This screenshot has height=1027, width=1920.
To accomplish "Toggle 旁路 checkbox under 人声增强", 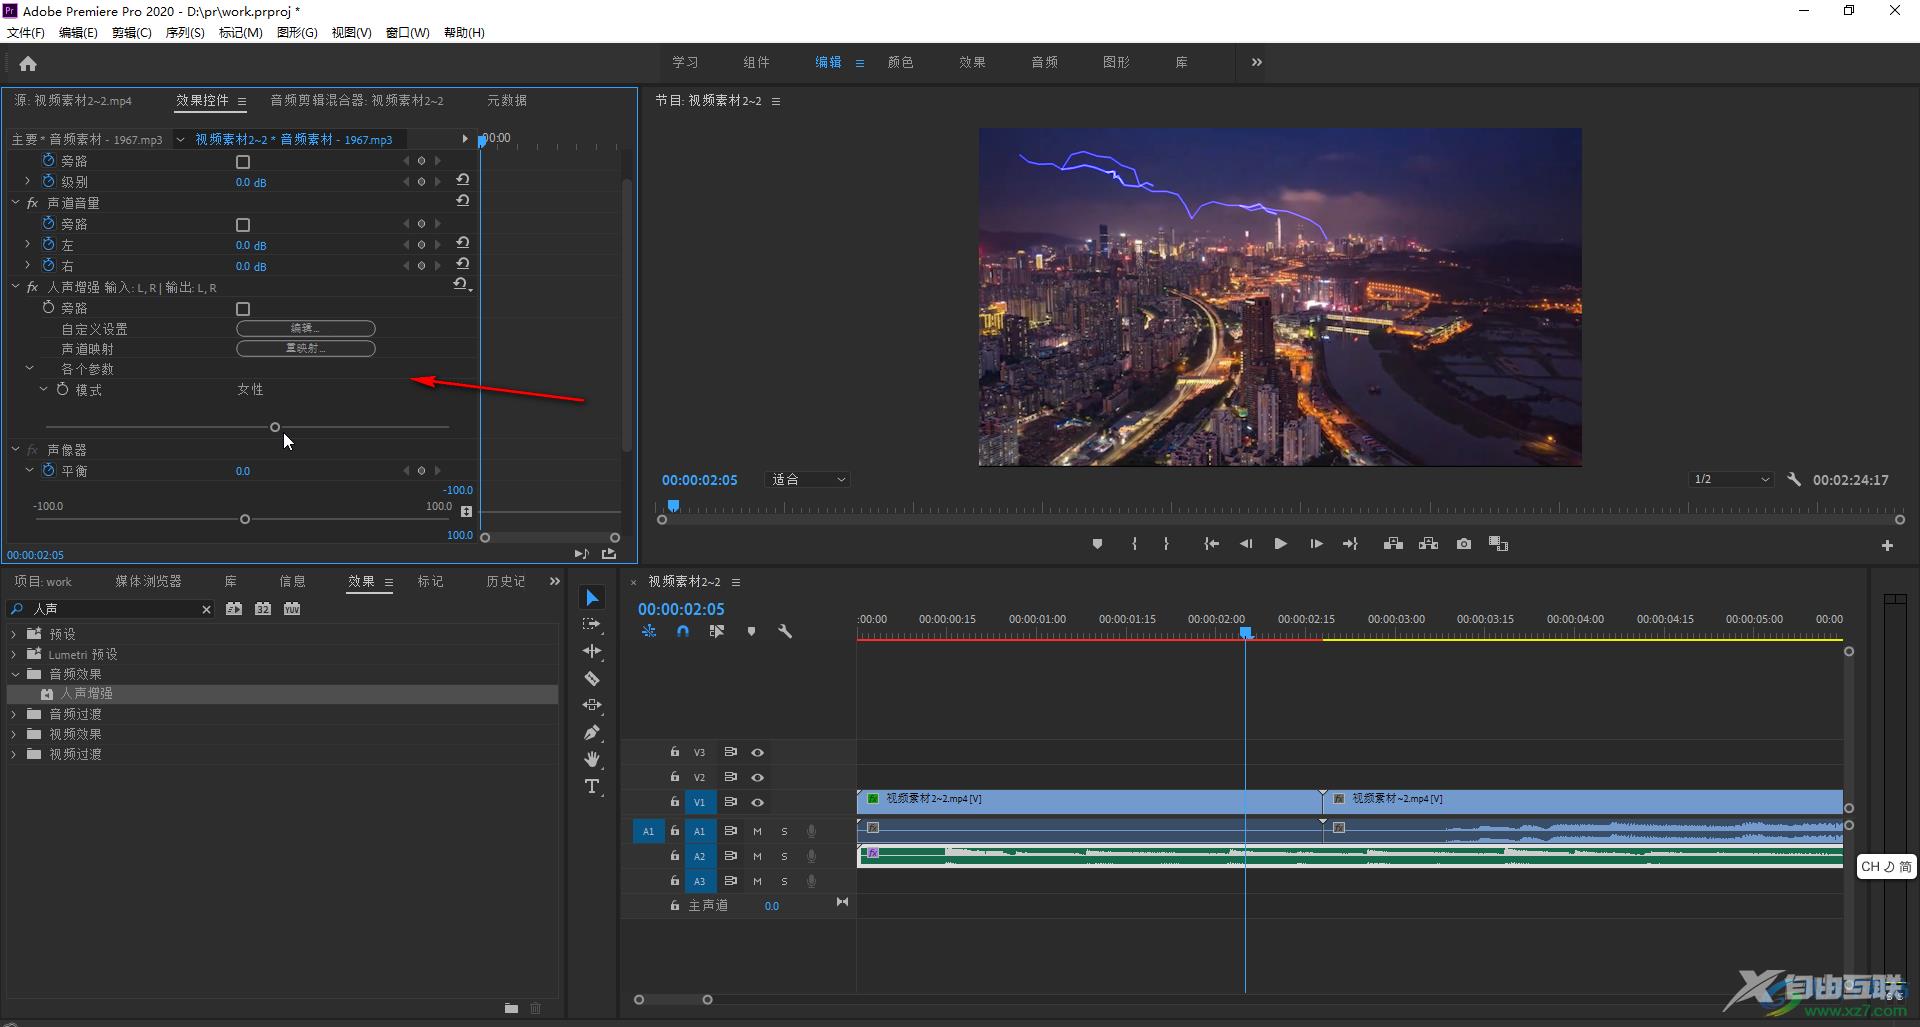I will coord(243,309).
